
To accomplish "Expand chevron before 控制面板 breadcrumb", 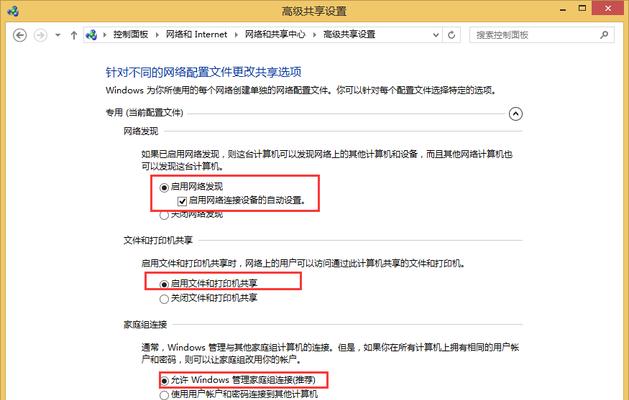I will pyautogui.click(x=105, y=35).
